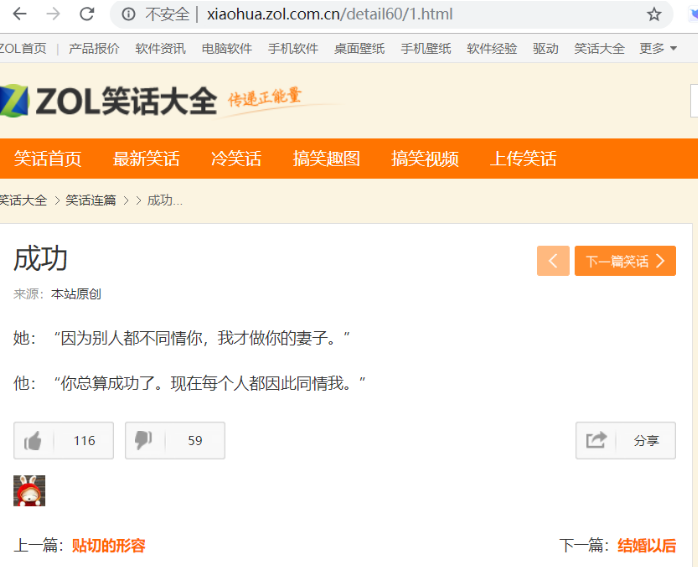The height and width of the screenshot is (567, 698).
Task: Click the thumbs-up like icon
Action: [x=33, y=441]
